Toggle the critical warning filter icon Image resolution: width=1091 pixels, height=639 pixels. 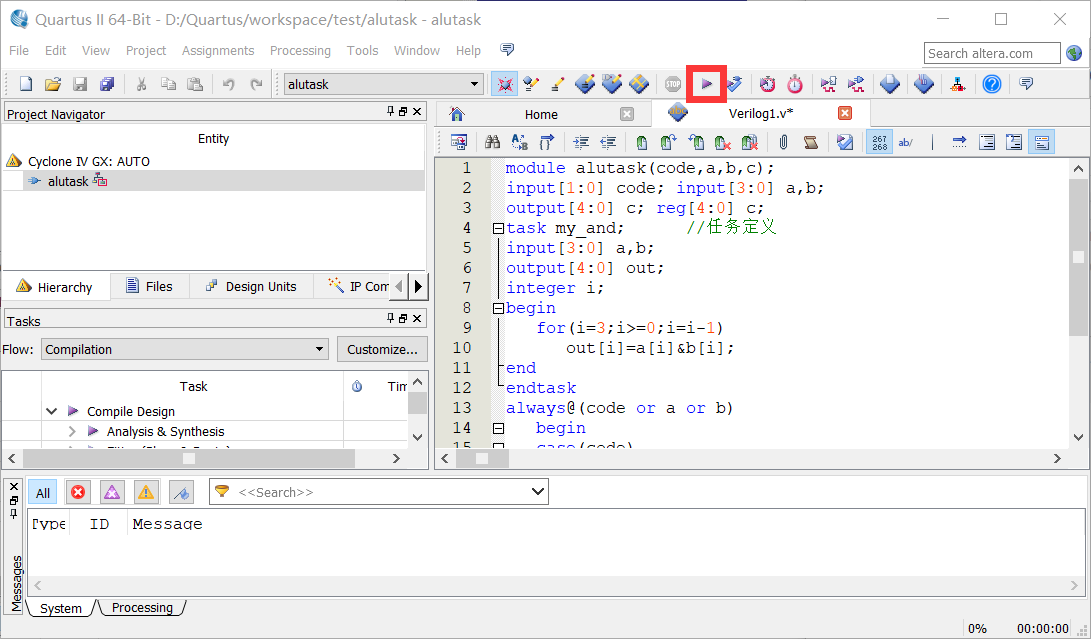[x=112, y=493]
